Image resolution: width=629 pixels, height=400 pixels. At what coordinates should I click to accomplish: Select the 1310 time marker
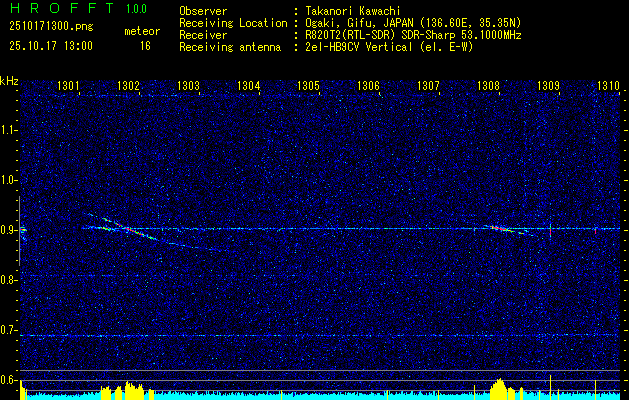click(608, 86)
